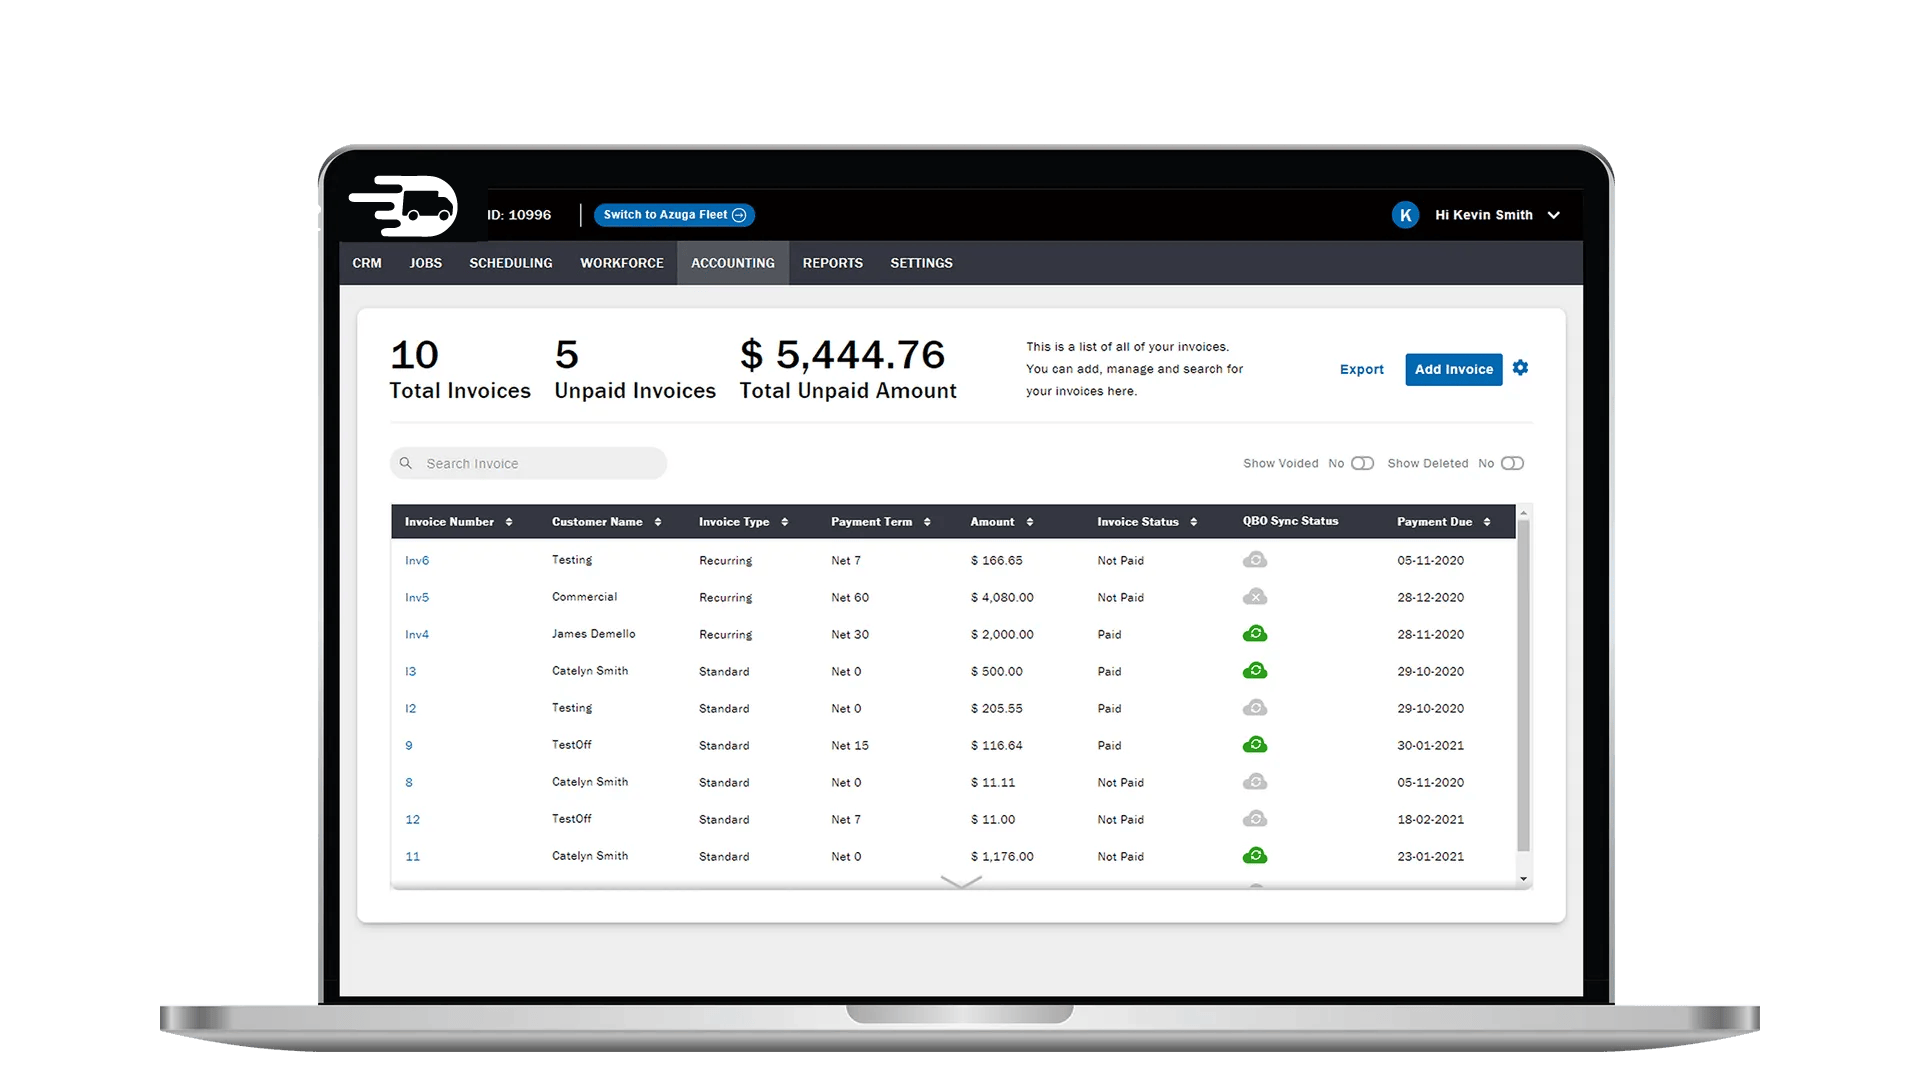Sort the table by Amount arrows
Image resolution: width=1920 pixels, height=1080 pixels.
pyautogui.click(x=1030, y=522)
